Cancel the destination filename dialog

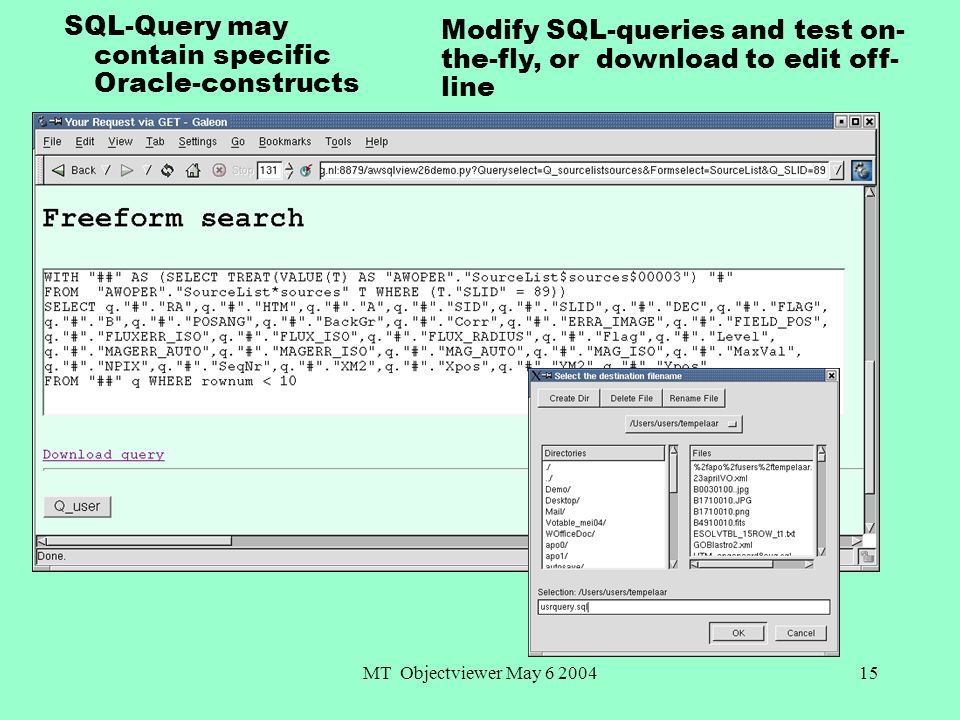pos(800,633)
